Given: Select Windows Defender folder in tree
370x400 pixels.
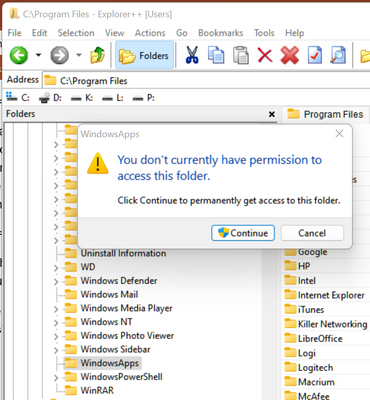Looking at the screenshot, I should (111, 281).
